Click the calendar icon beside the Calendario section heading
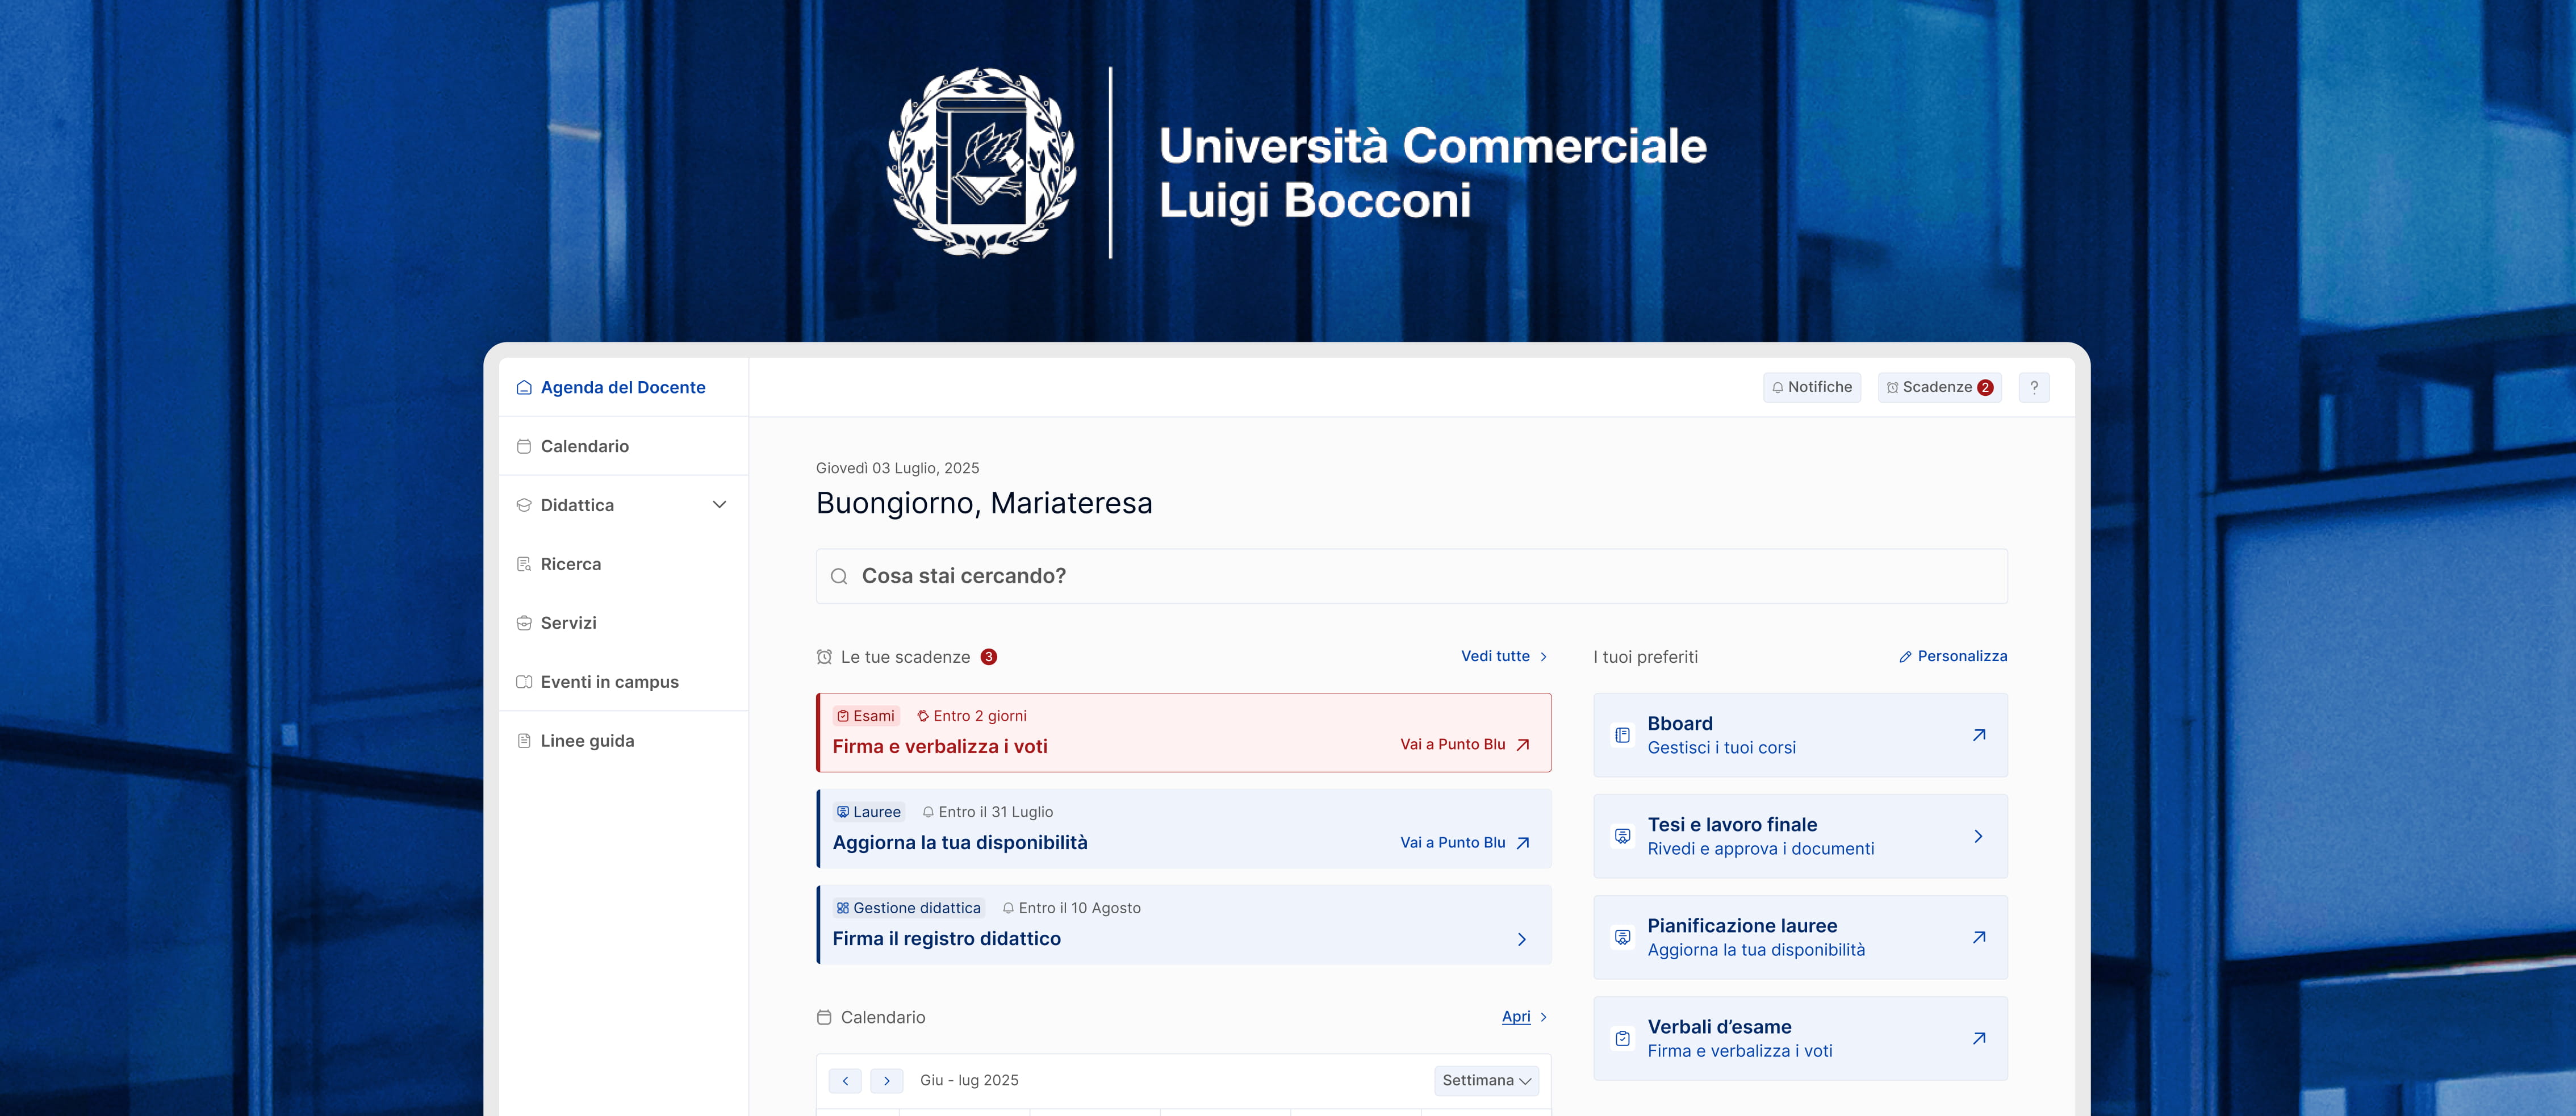2576x1116 pixels. pos(824,1017)
